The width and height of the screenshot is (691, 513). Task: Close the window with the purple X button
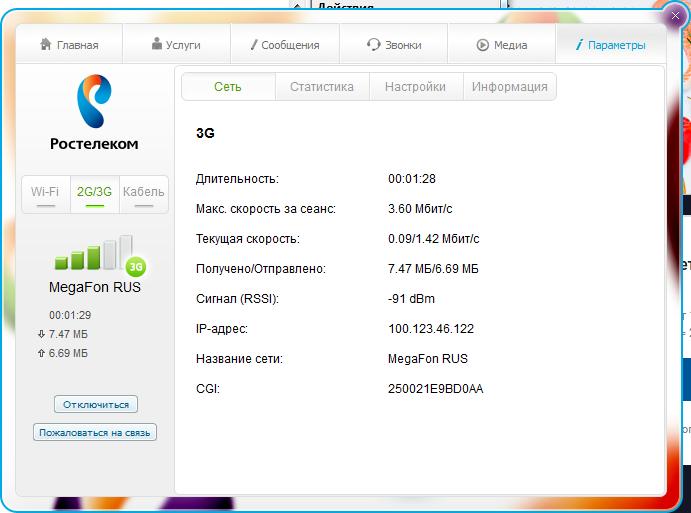[x=676, y=15]
